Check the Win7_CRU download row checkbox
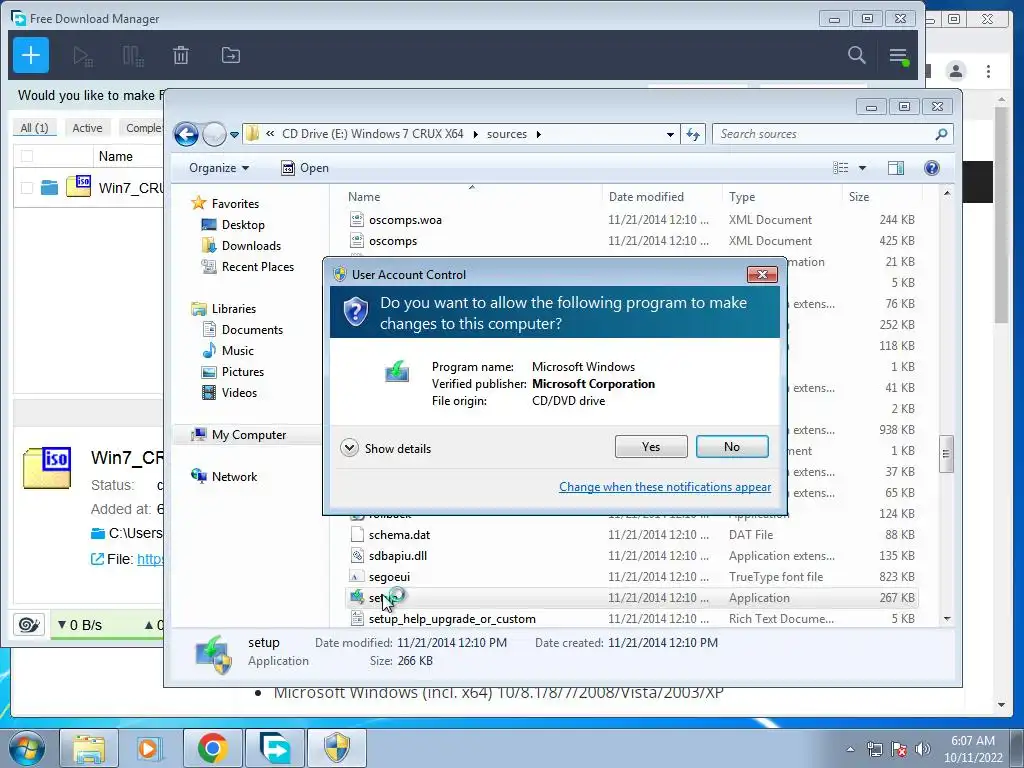Screen dimensions: 1024x768 coord(27,188)
